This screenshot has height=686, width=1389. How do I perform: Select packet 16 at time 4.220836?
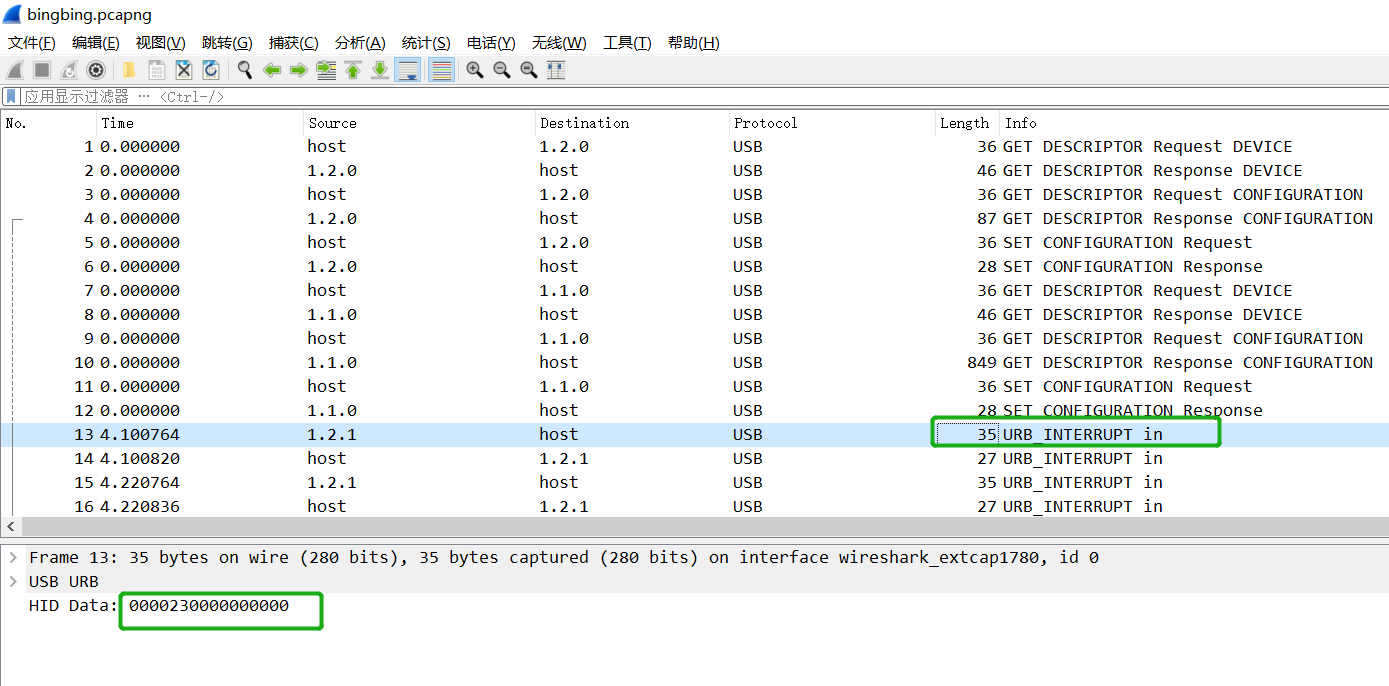(694, 506)
